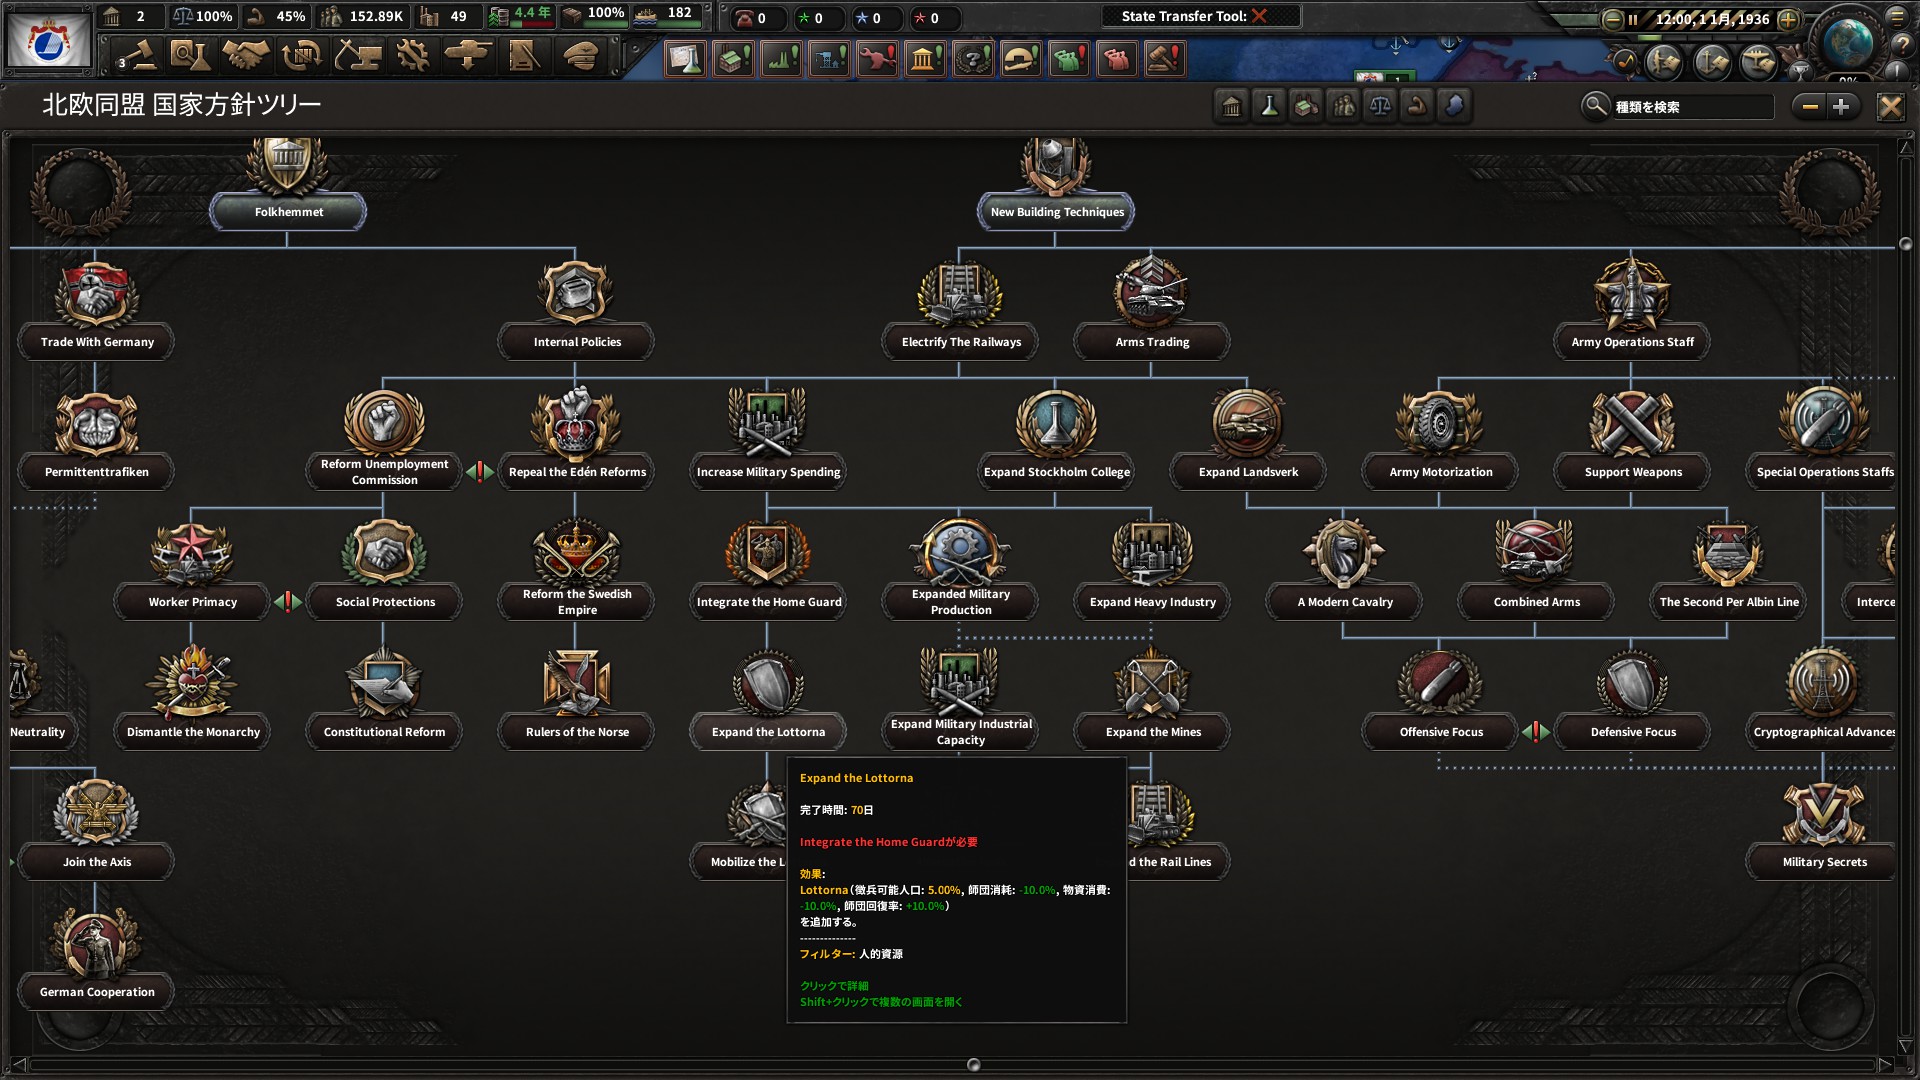The height and width of the screenshot is (1080, 1920).
Task: Click the green soldiers alert icon
Action: (1069, 59)
